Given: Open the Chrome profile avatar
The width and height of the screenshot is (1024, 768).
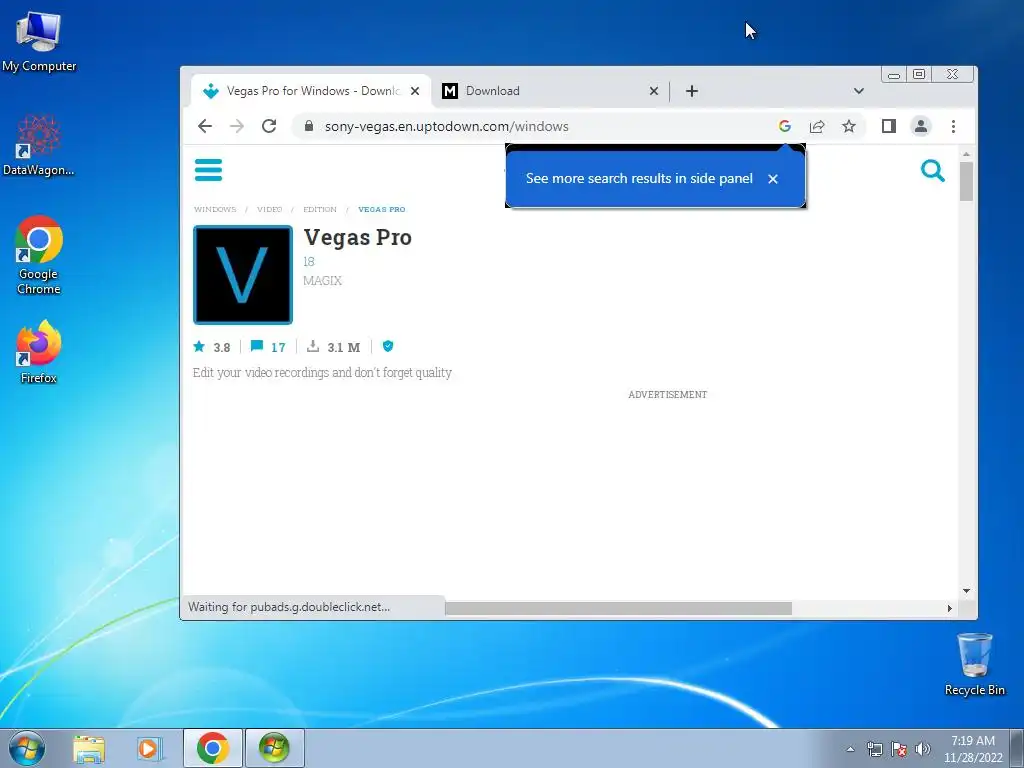Looking at the screenshot, I should [x=921, y=126].
